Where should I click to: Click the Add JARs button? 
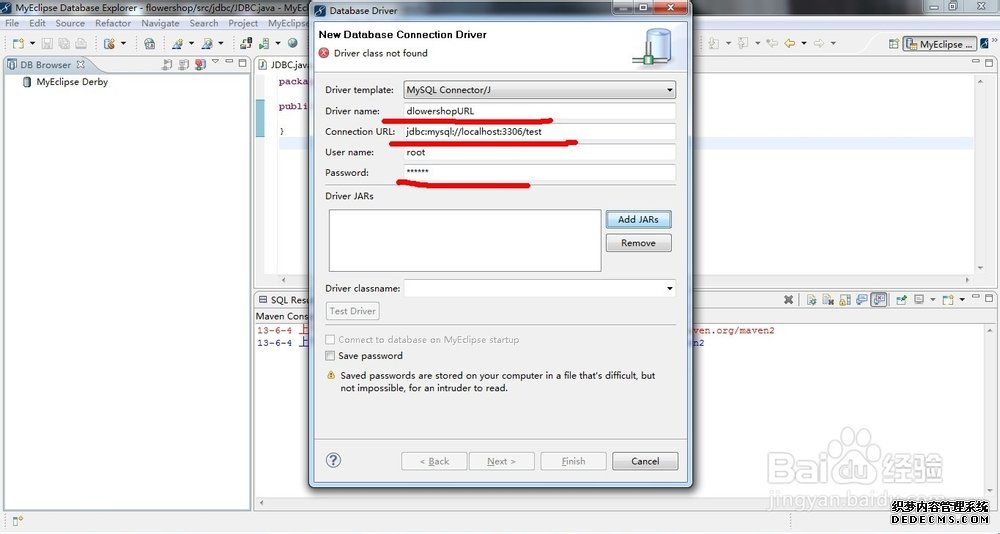tap(638, 219)
